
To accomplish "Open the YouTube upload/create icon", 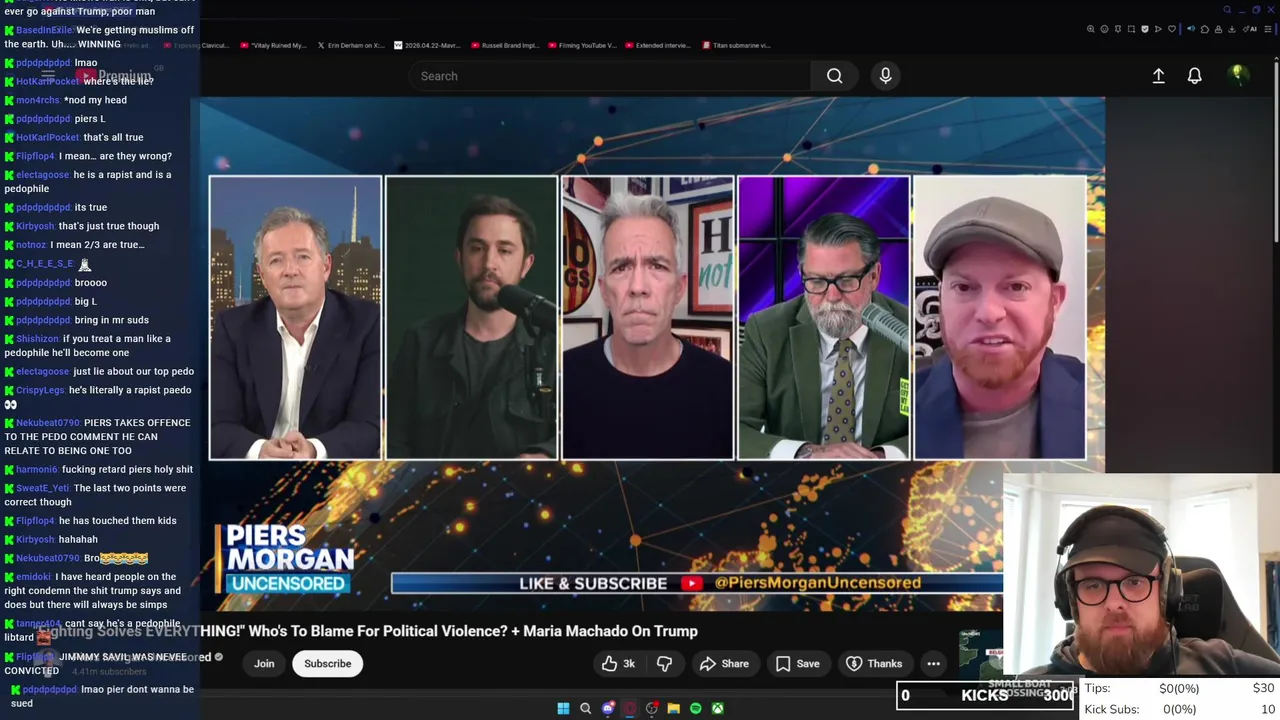I will click(x=1158, y=76).
